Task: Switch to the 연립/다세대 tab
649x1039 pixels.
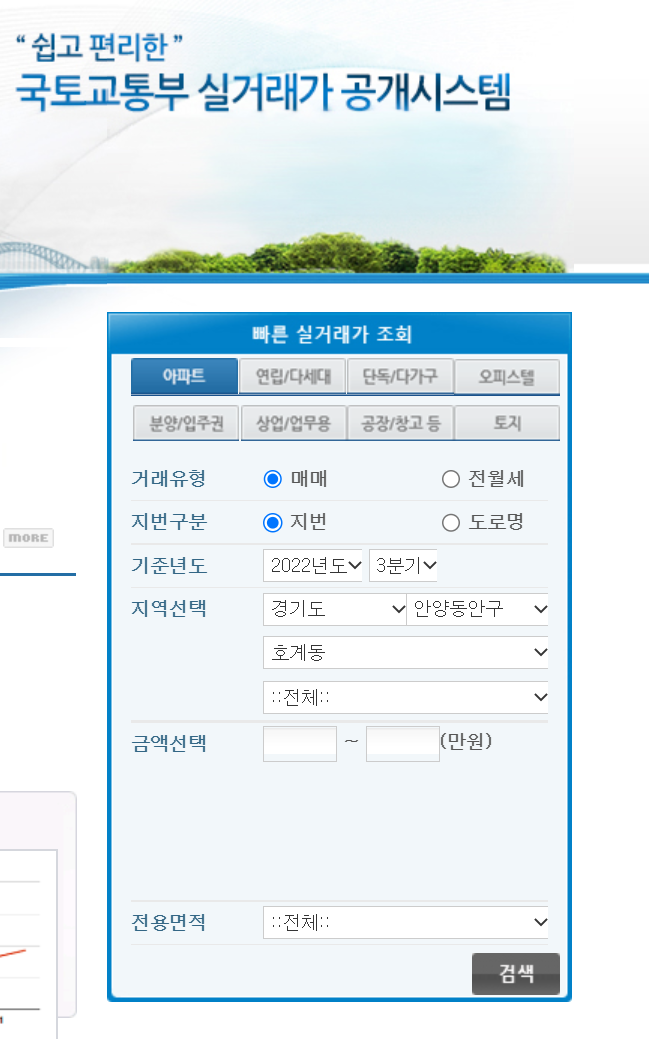Action: [293, 376]
